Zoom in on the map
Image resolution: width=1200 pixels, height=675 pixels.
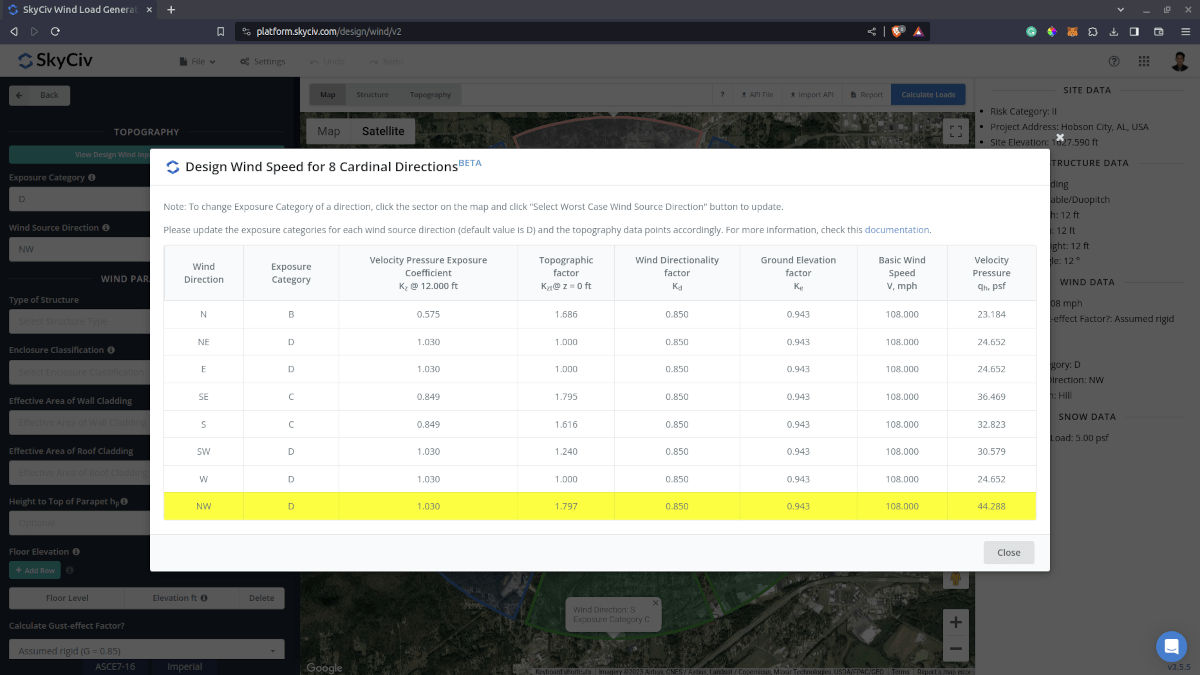[x=955, y=622]
